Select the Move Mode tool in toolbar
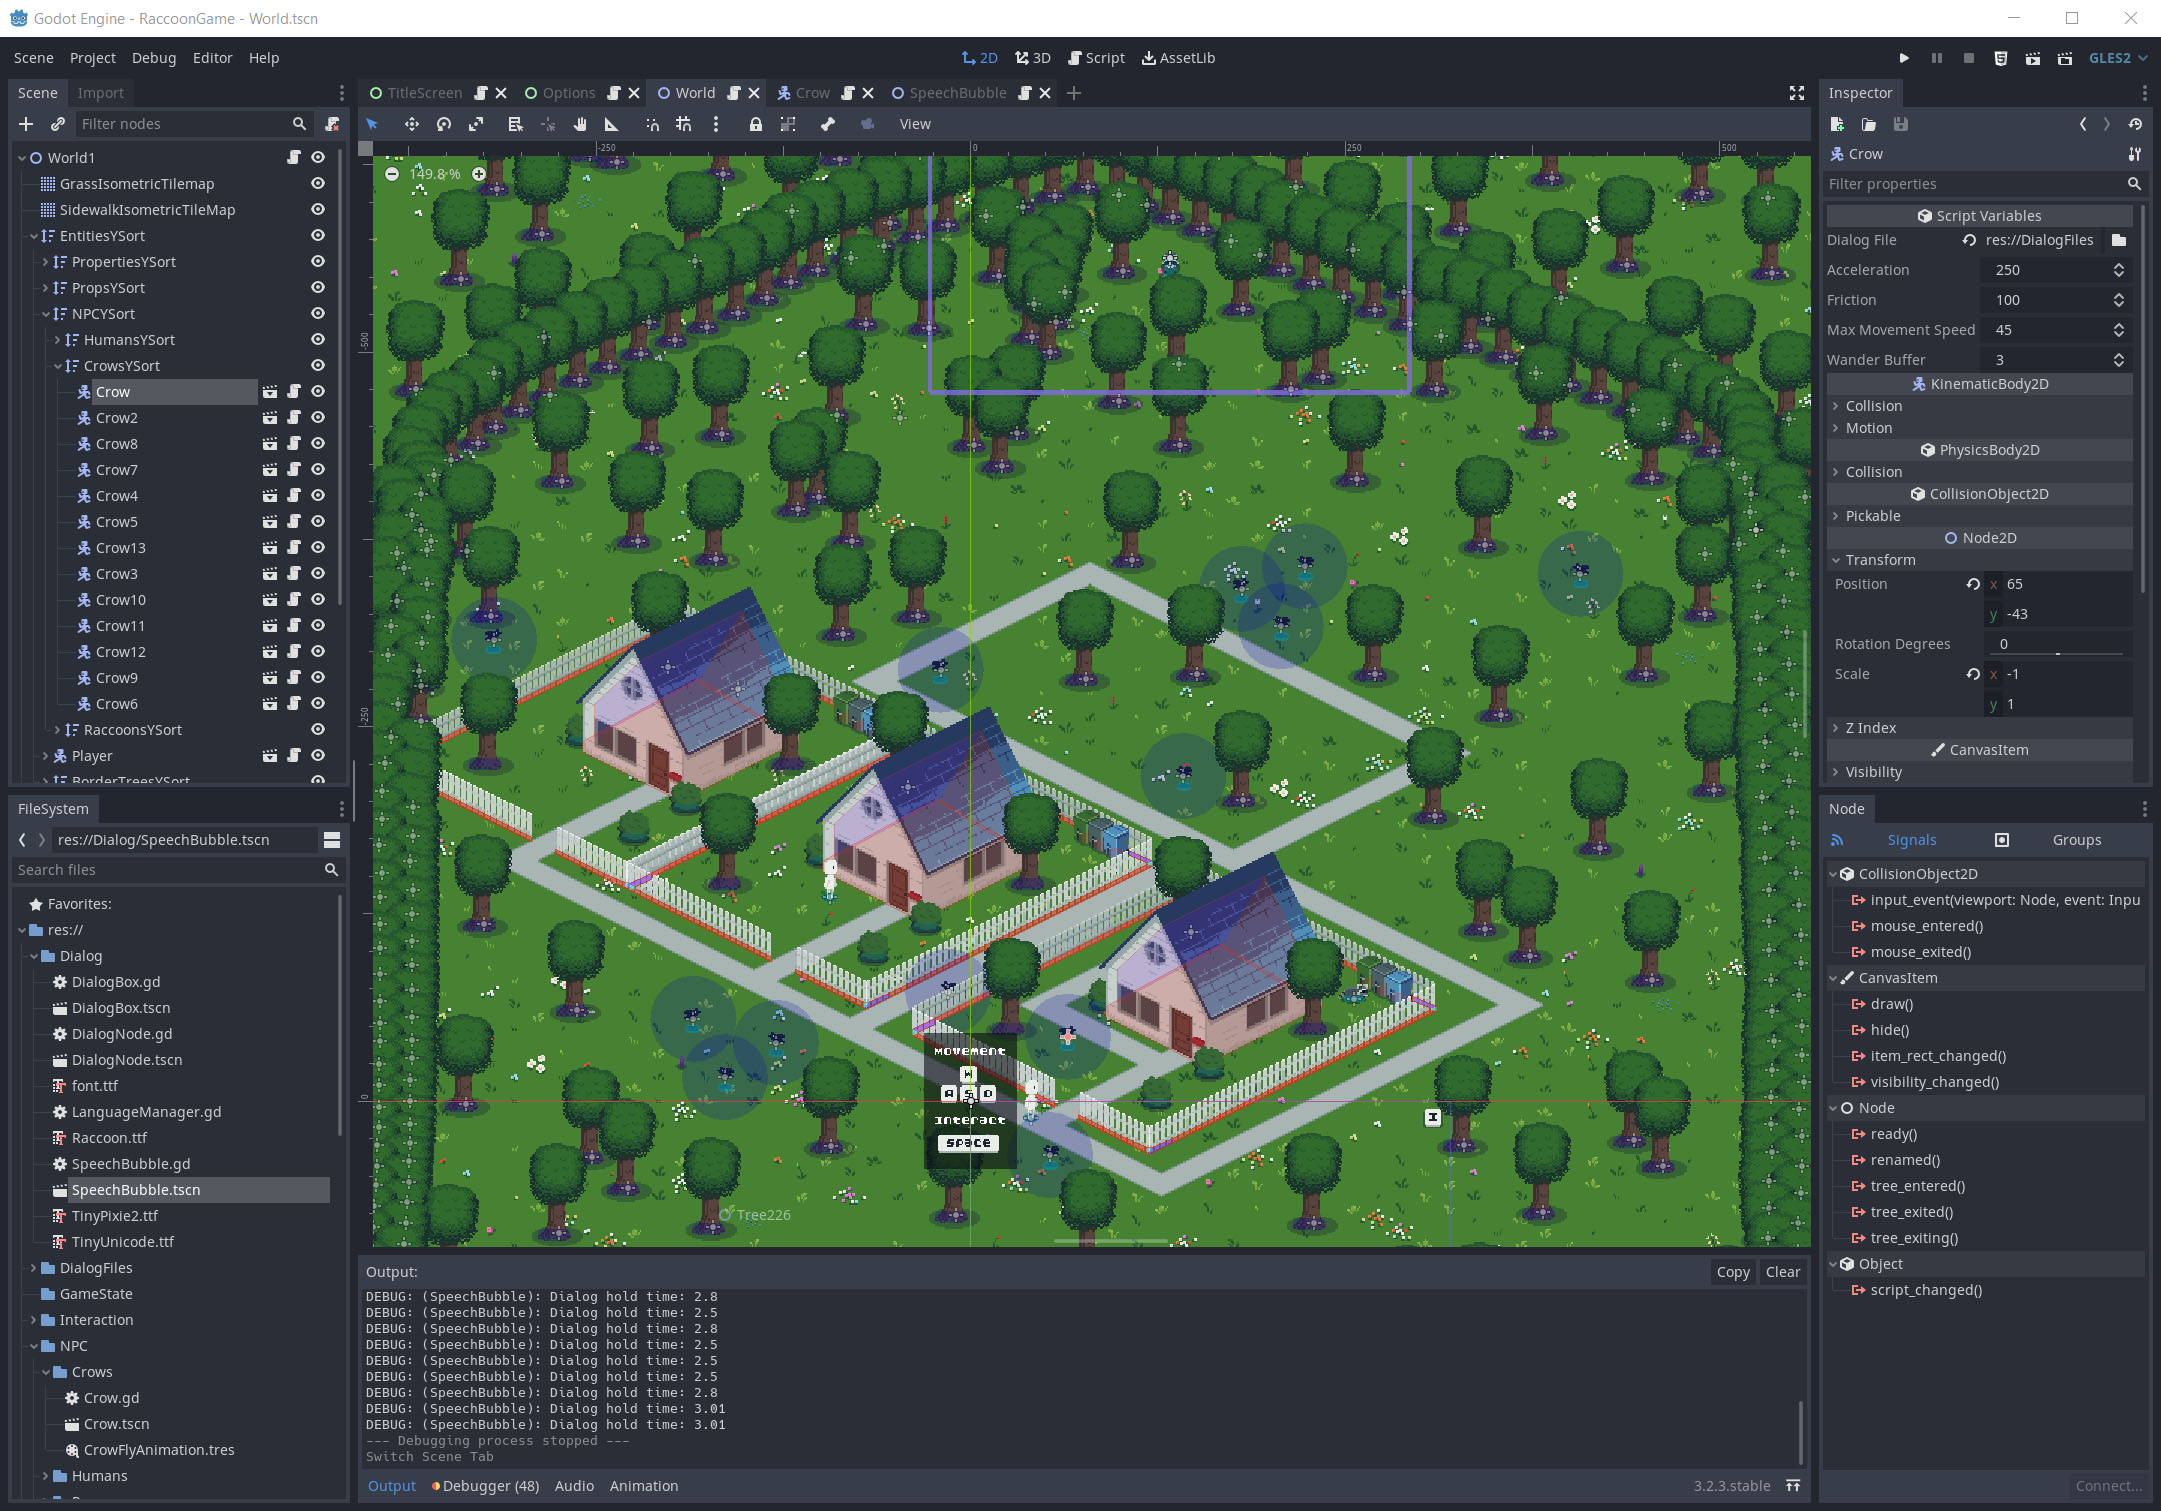The width and height of the screenshot is (2161, 1511). (x=411, y=124)
